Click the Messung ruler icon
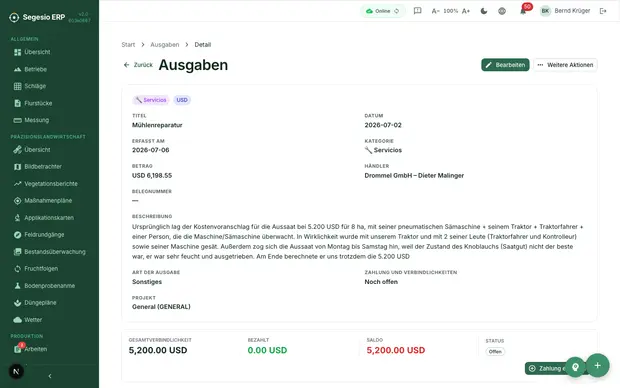The width and height of the screenshot is (620, 388). pos(17,120)
